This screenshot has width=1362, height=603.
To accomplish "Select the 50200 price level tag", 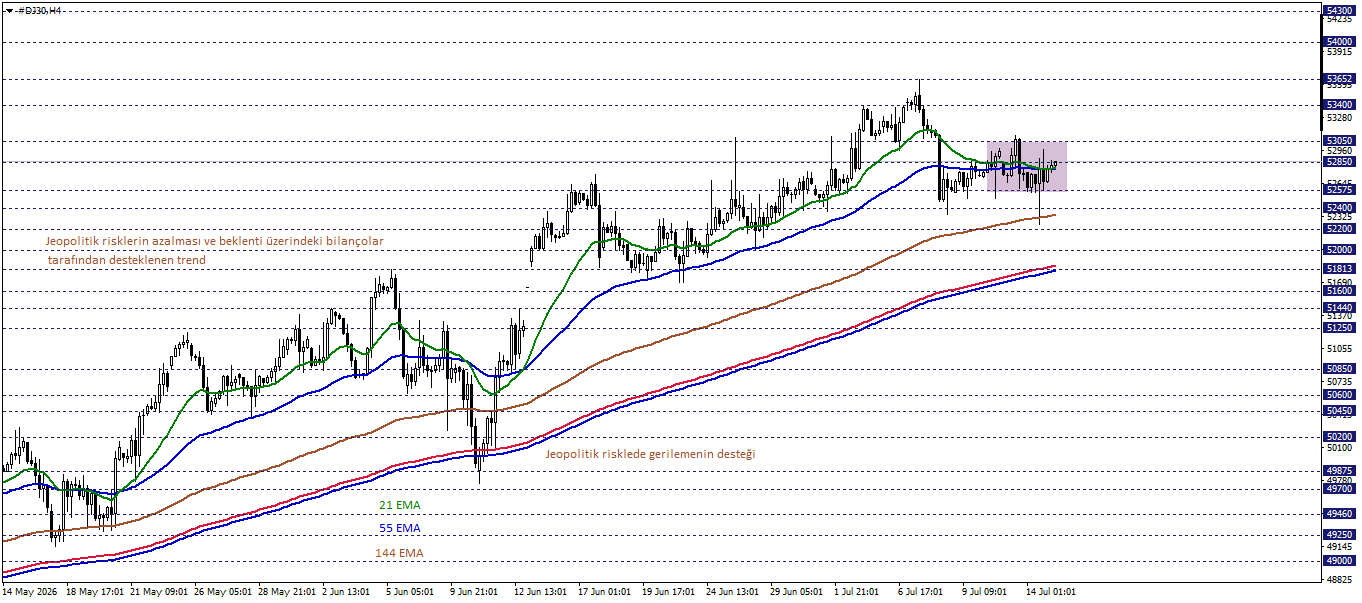I will click(x=1339, y=436).
